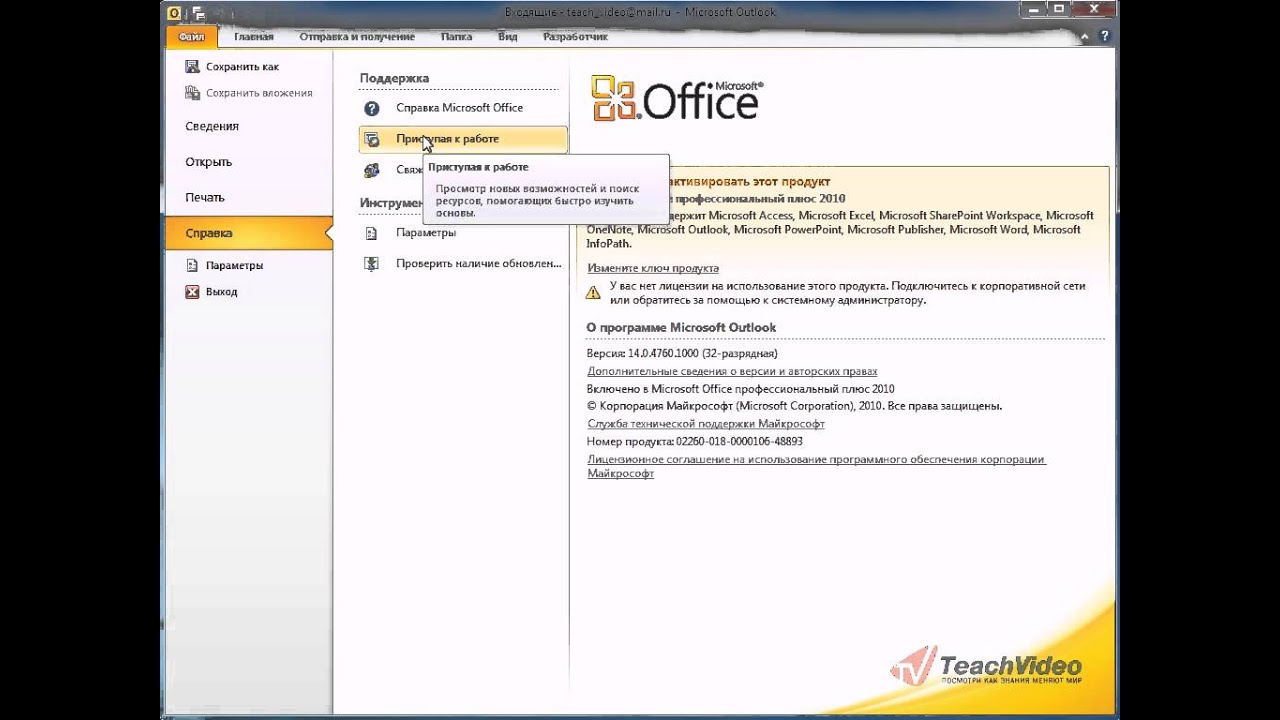Image resolution: width=1280 pixels, height=720 pixels.
Task: Click Проверить наличие обновлений
Action: [x=479, y=264]
